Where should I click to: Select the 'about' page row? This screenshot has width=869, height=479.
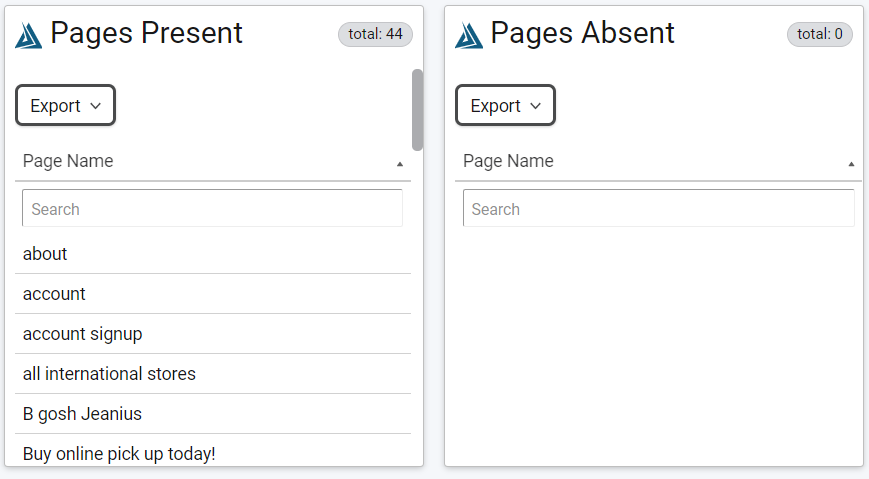tap(213, 254)
